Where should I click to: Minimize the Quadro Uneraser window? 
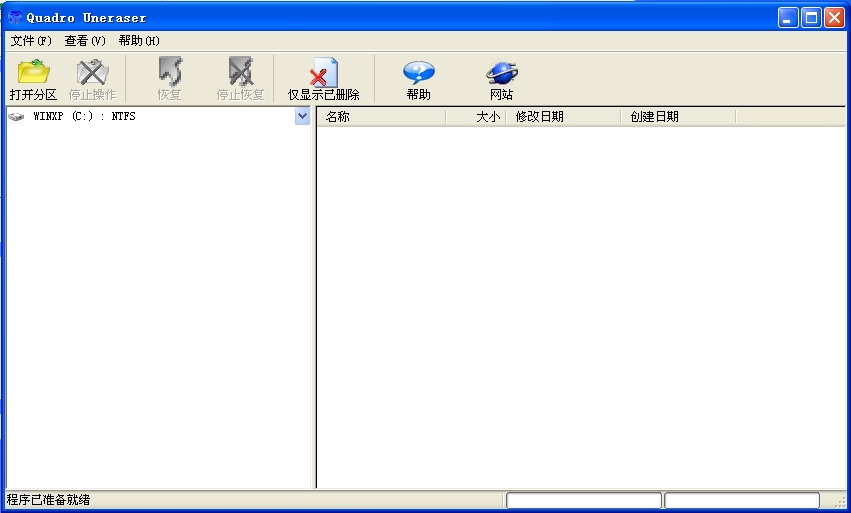pyautogui.click(x=788, y=18)
